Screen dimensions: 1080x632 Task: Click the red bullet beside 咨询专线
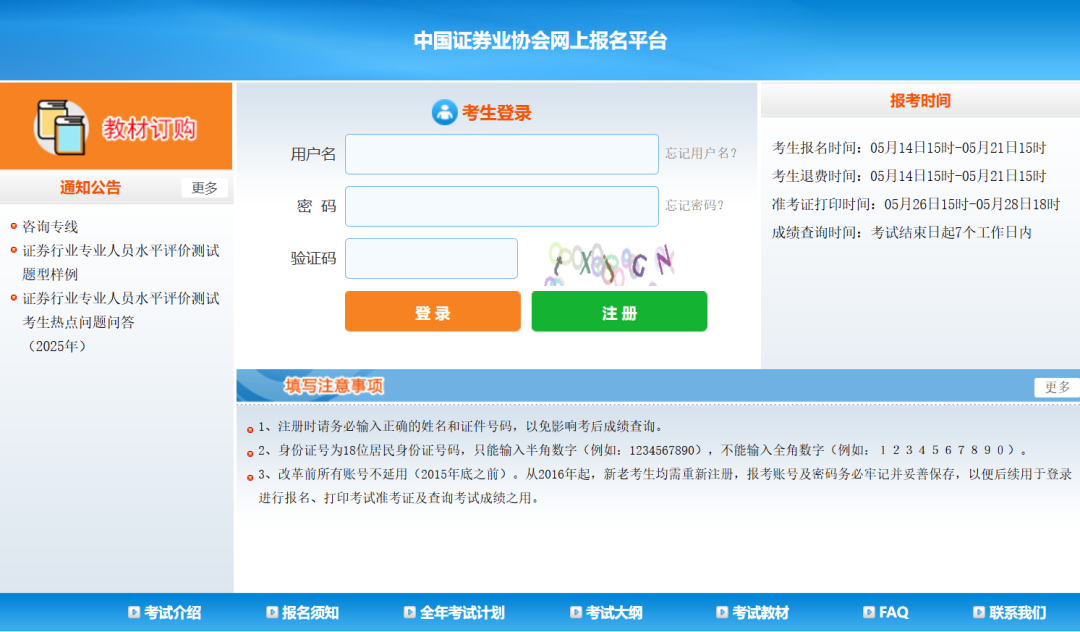coord(14,226)
